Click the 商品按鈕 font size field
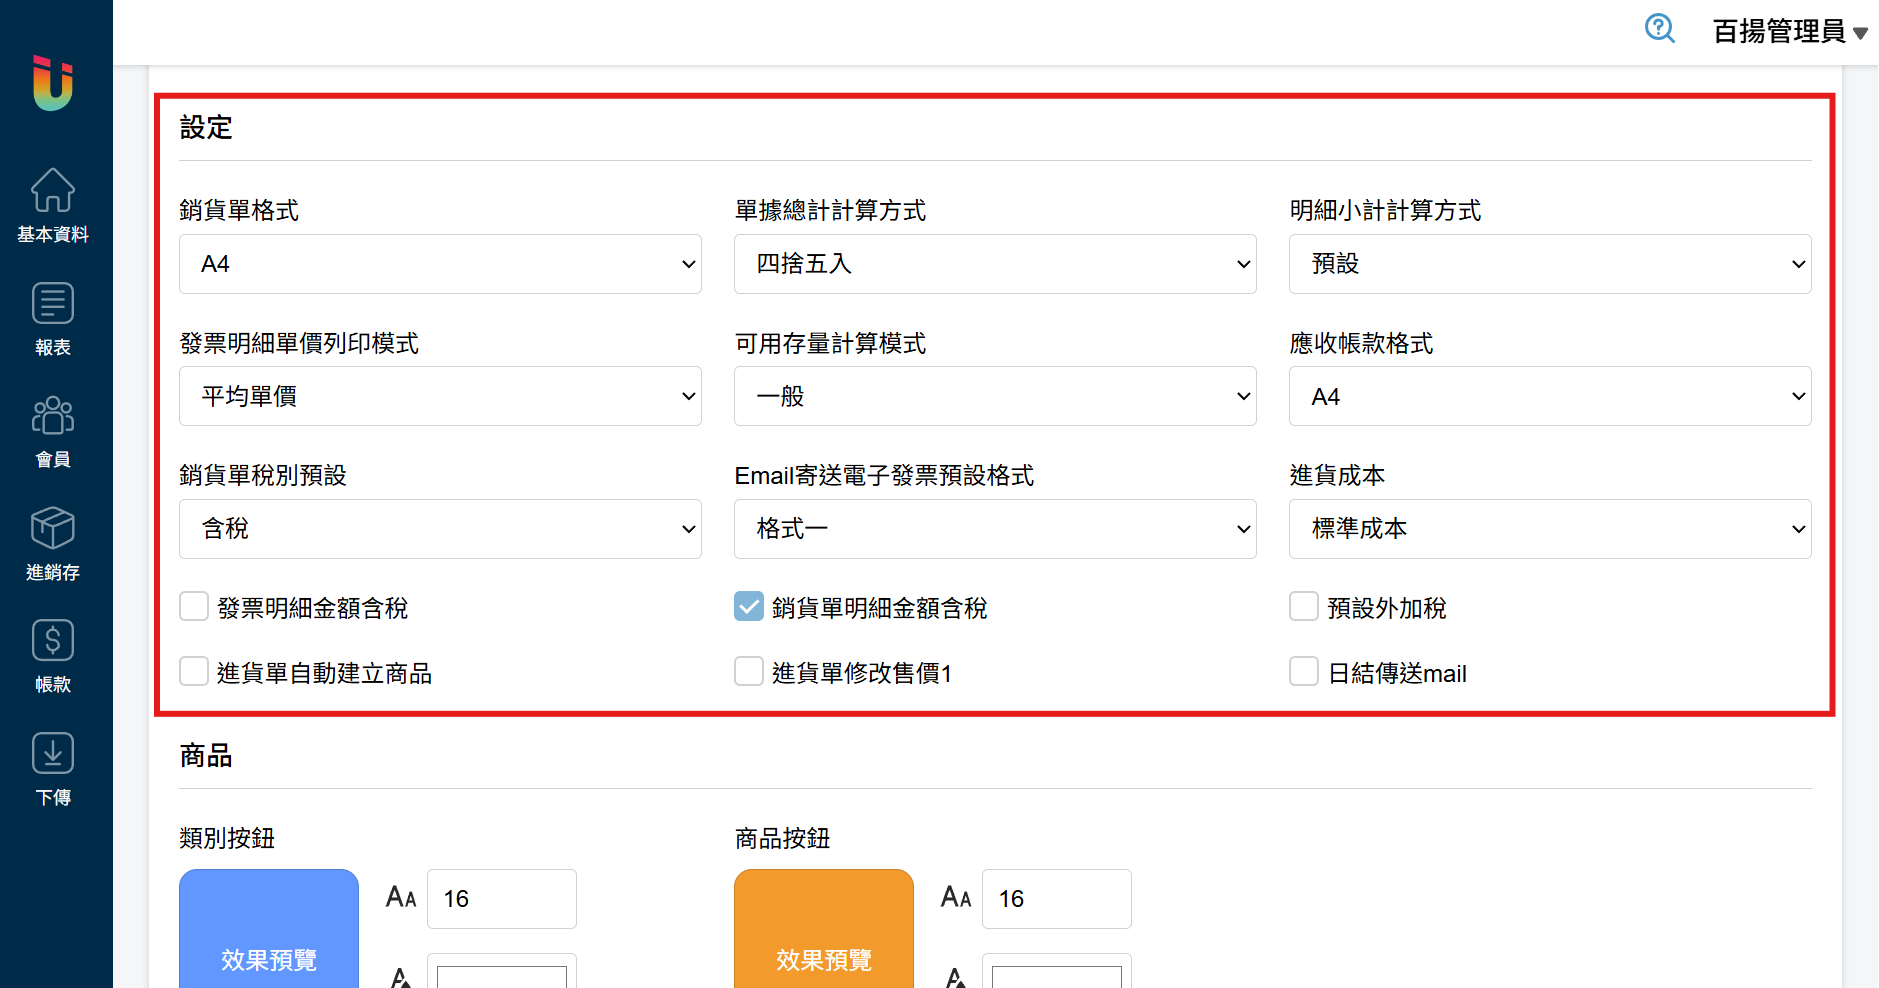This screenshot has height=988, width=1879. (1056, 899)
